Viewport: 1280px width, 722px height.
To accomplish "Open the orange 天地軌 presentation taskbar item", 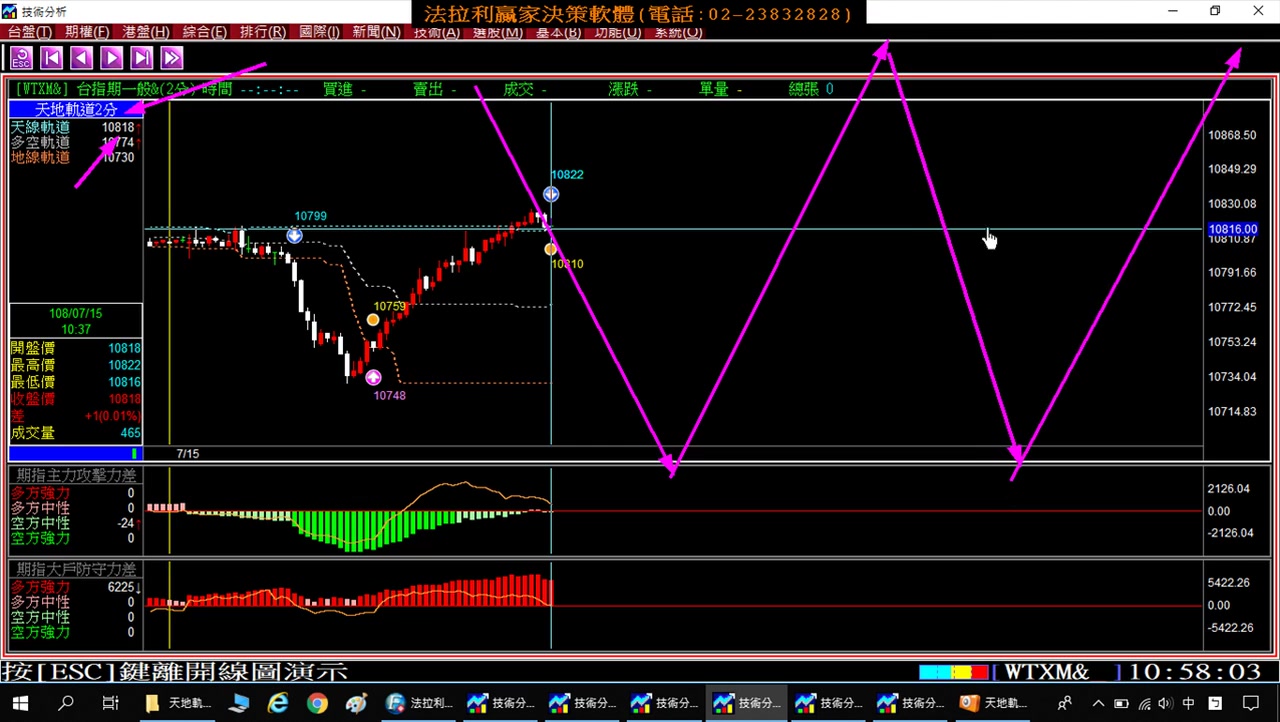I will point(994,704).
